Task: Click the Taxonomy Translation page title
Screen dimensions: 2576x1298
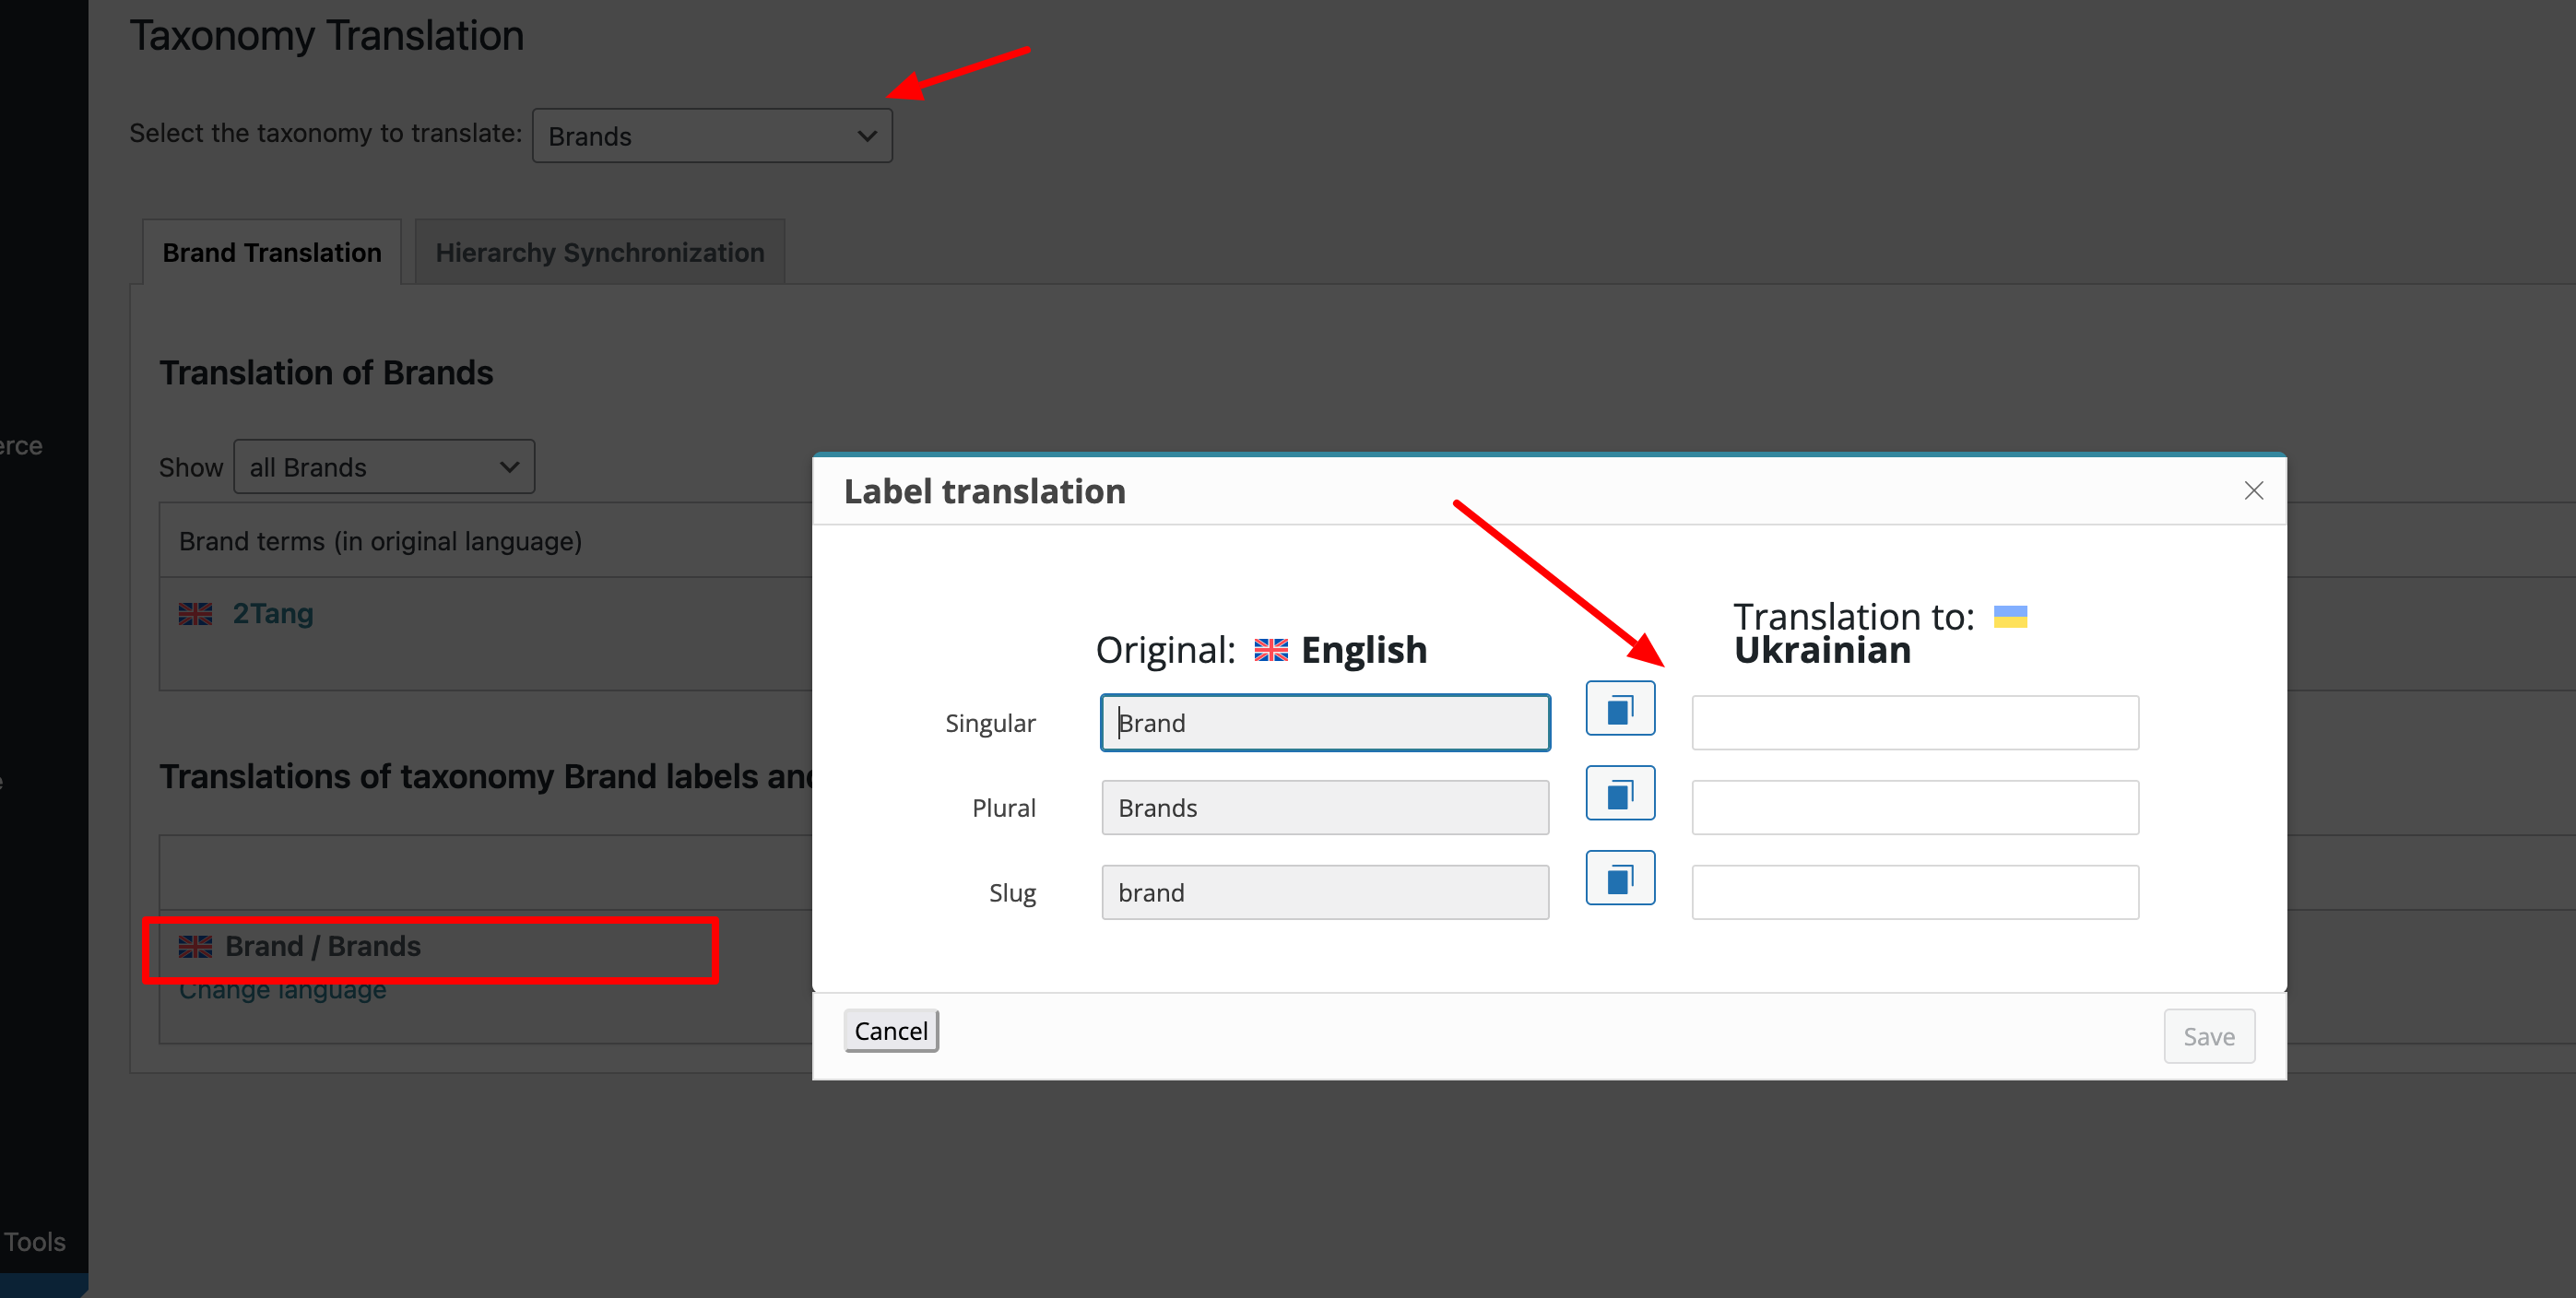Action: 326,36
